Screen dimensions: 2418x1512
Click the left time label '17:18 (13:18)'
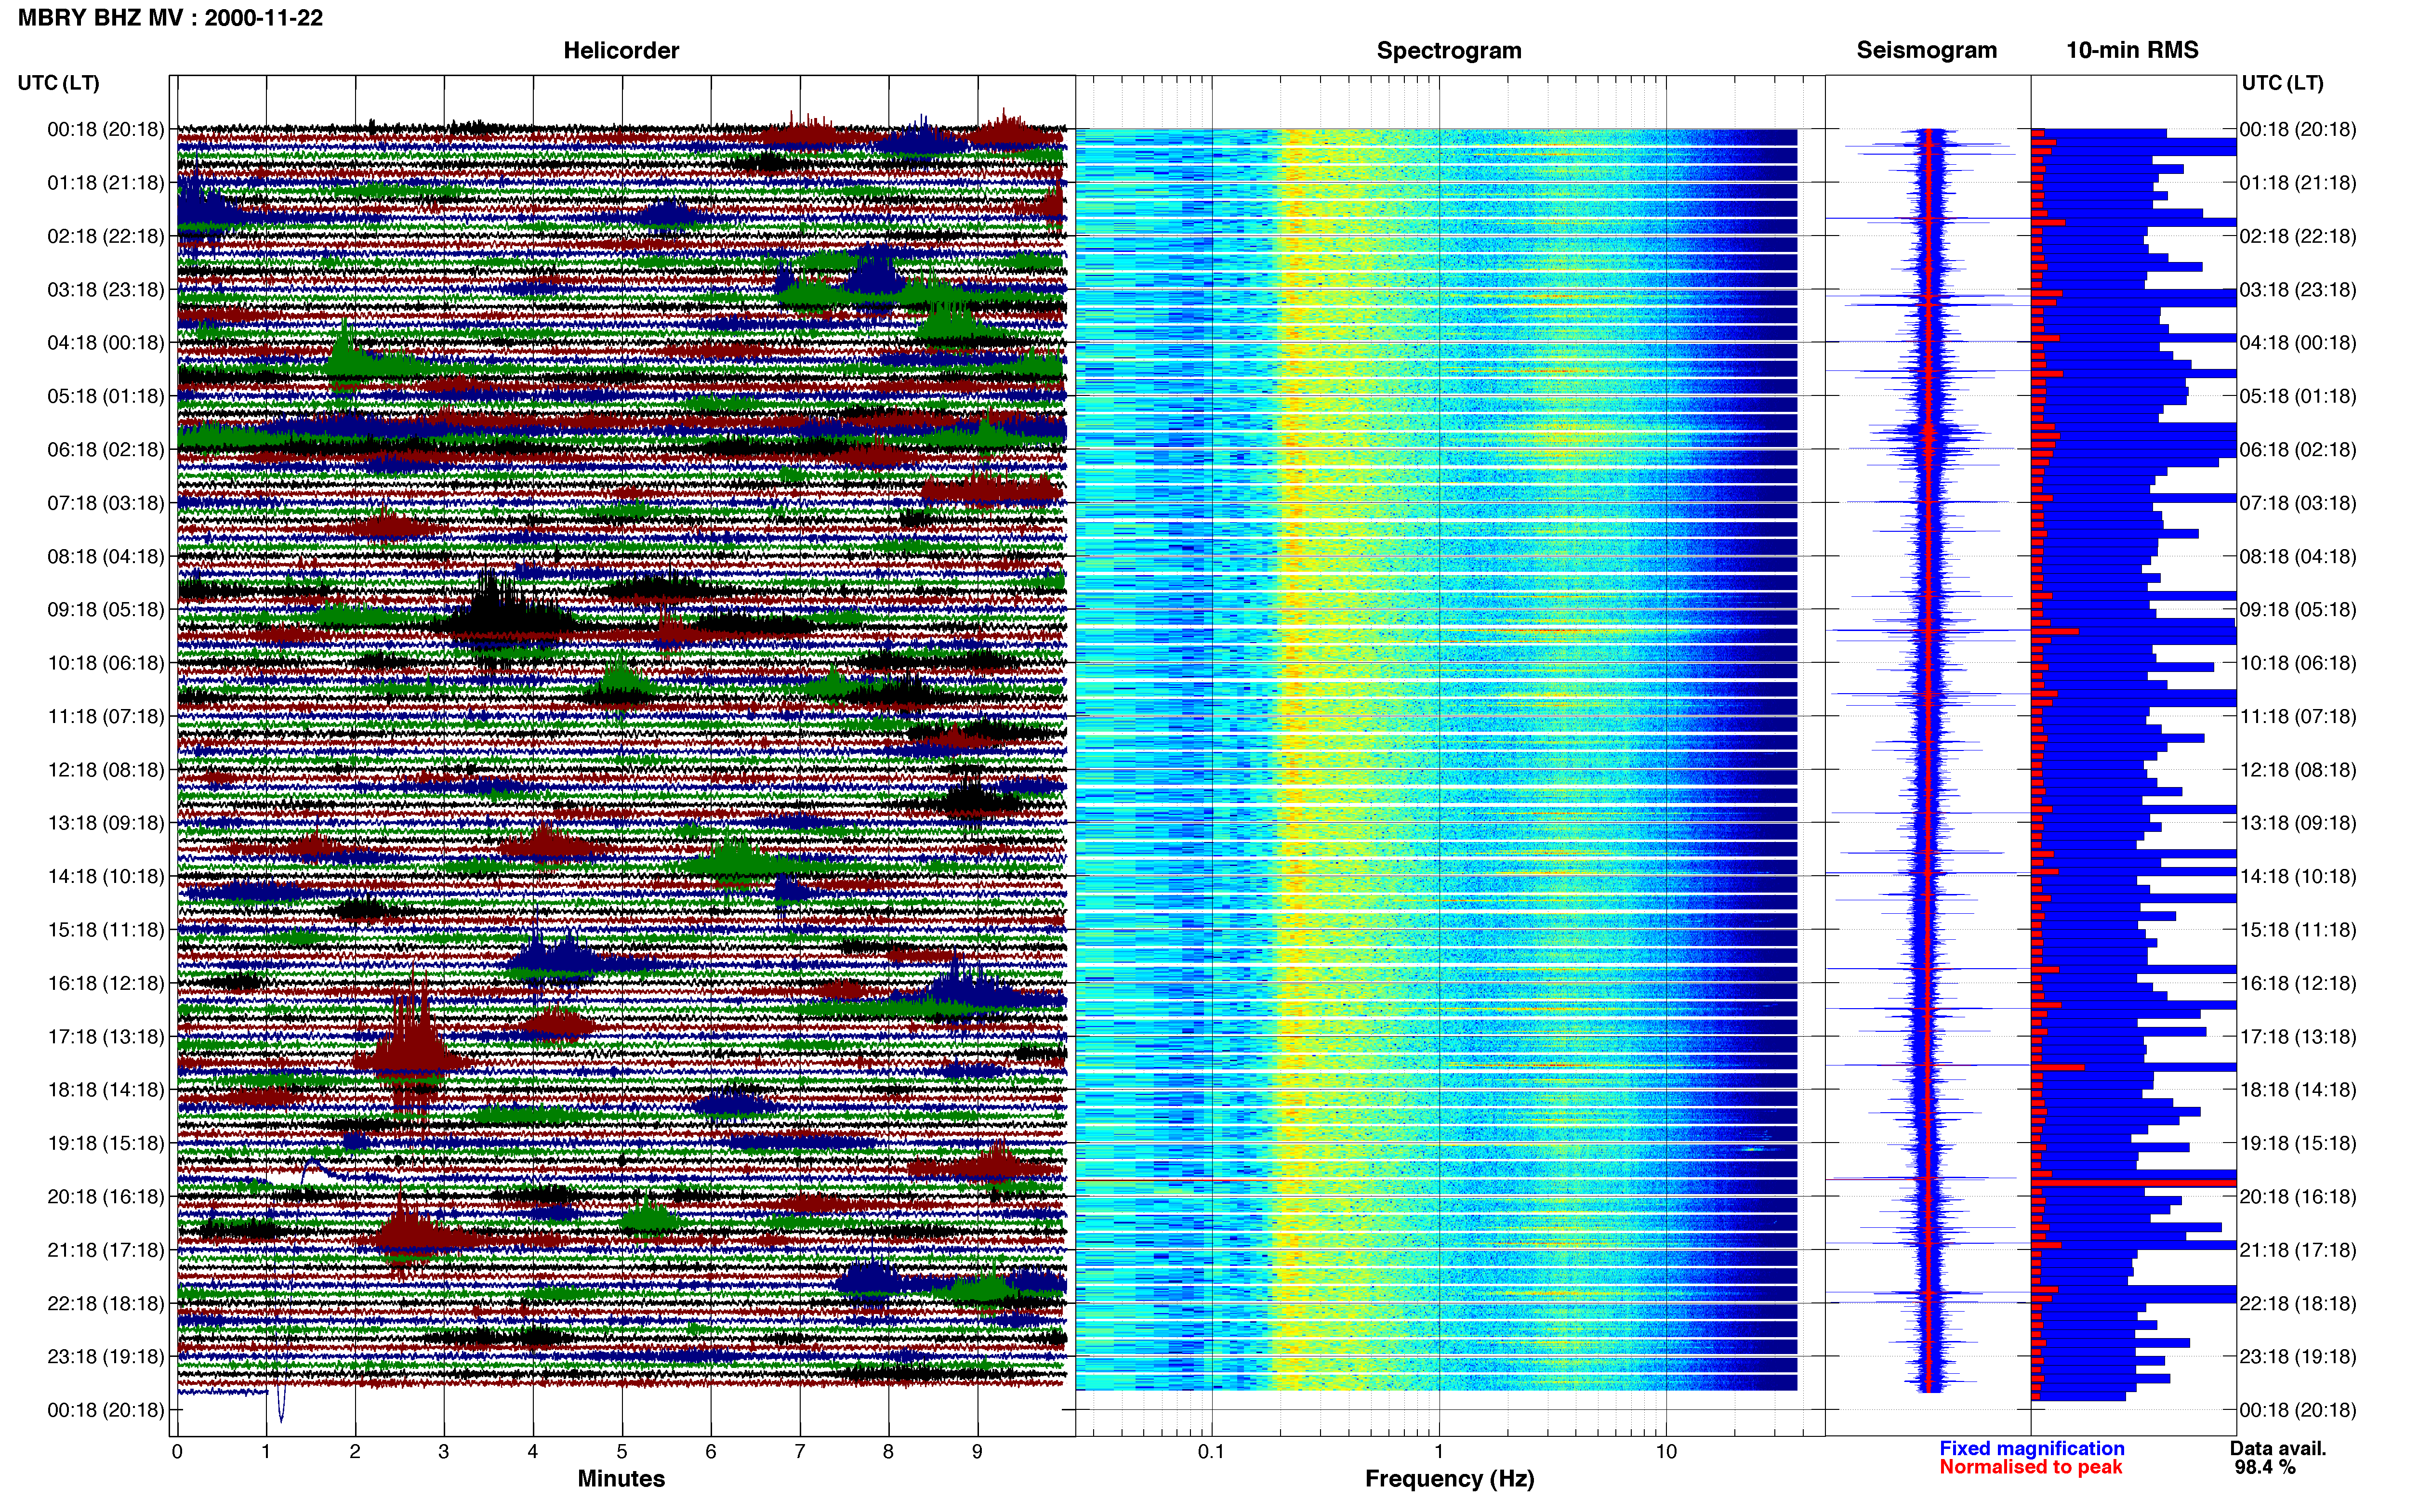pos(105,1036)
